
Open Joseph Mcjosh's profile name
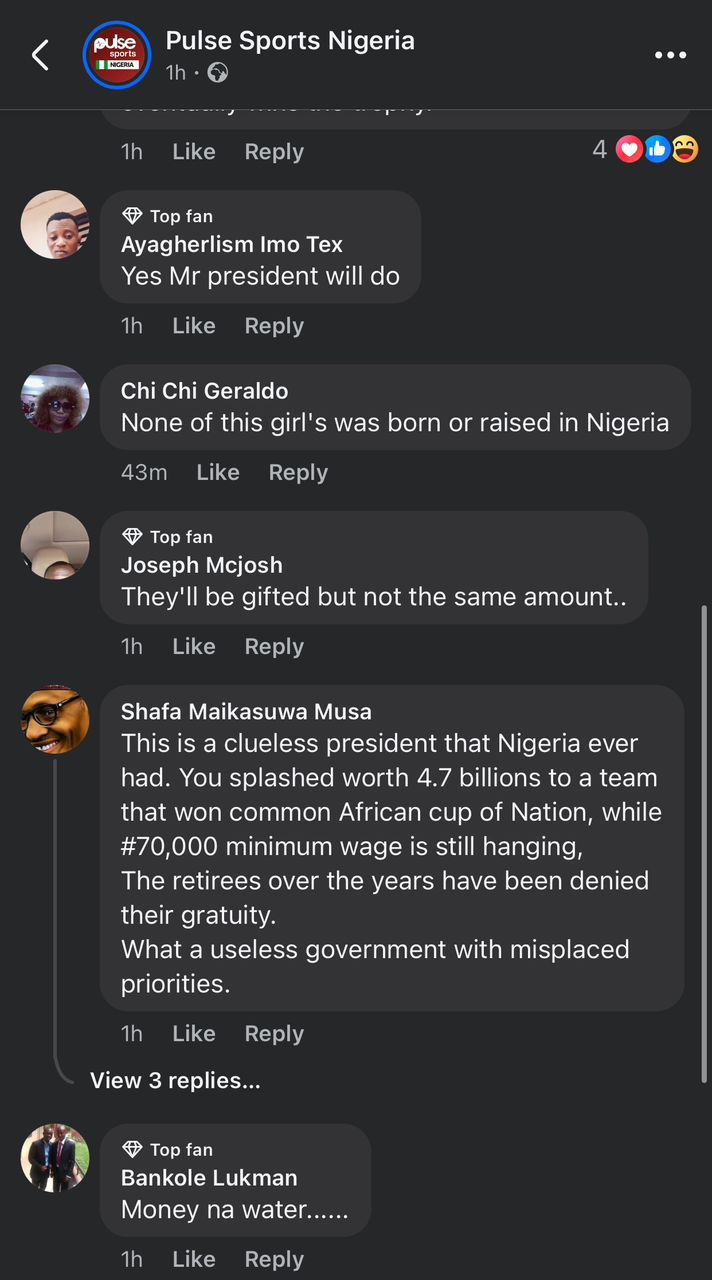click(201, 565)
